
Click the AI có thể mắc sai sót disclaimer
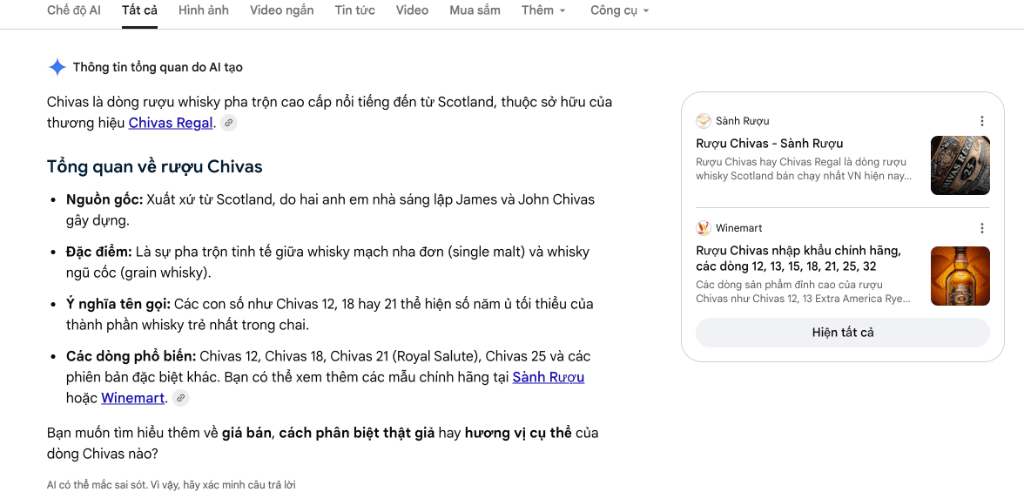(x=171, y=485)
